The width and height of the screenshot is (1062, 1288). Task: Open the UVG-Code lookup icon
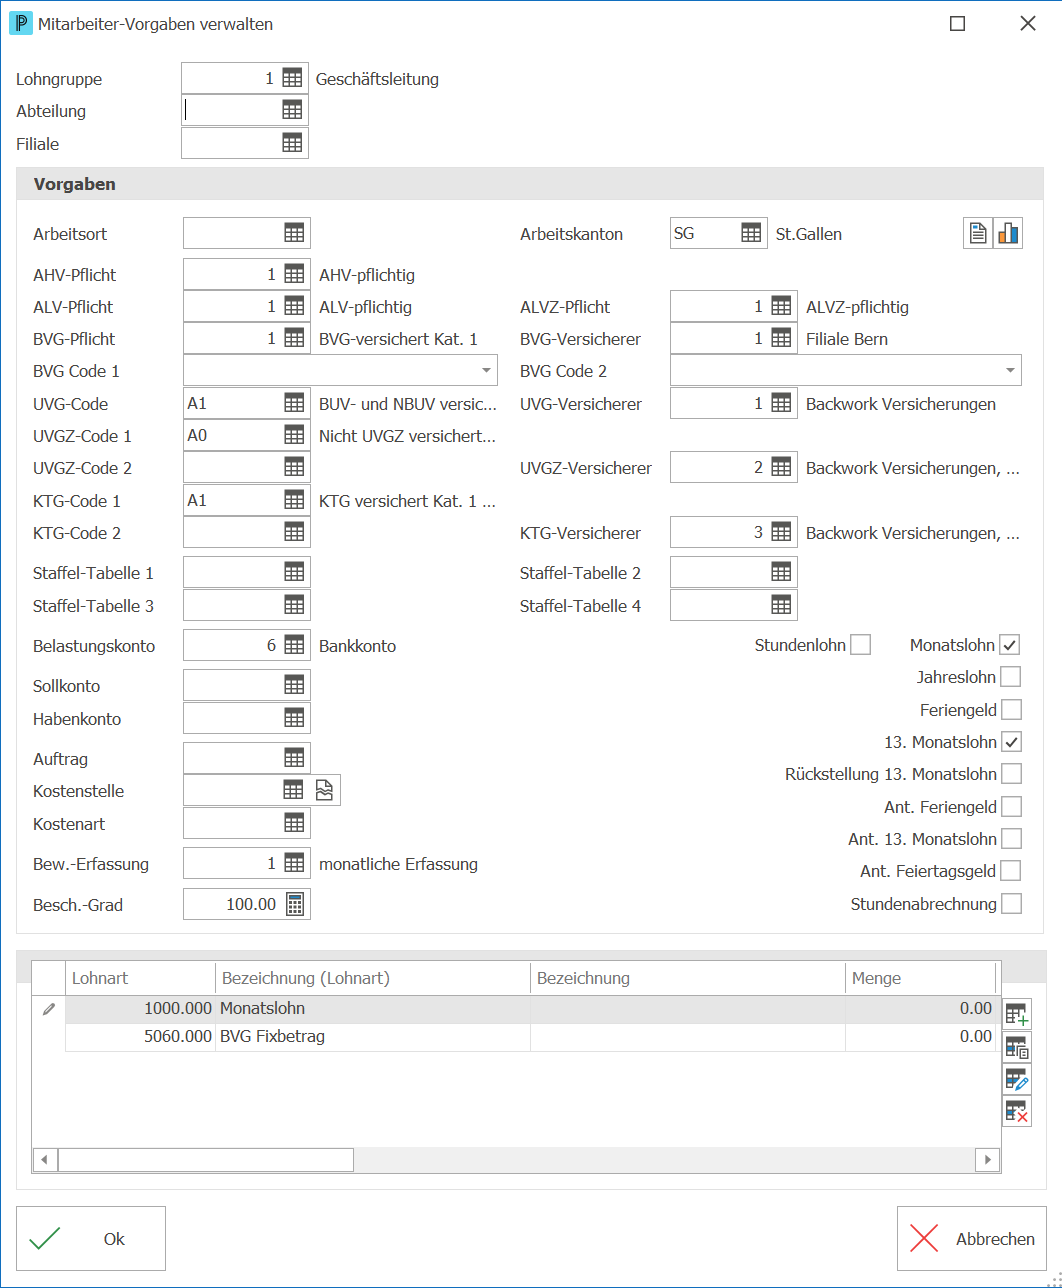(294, 403)
